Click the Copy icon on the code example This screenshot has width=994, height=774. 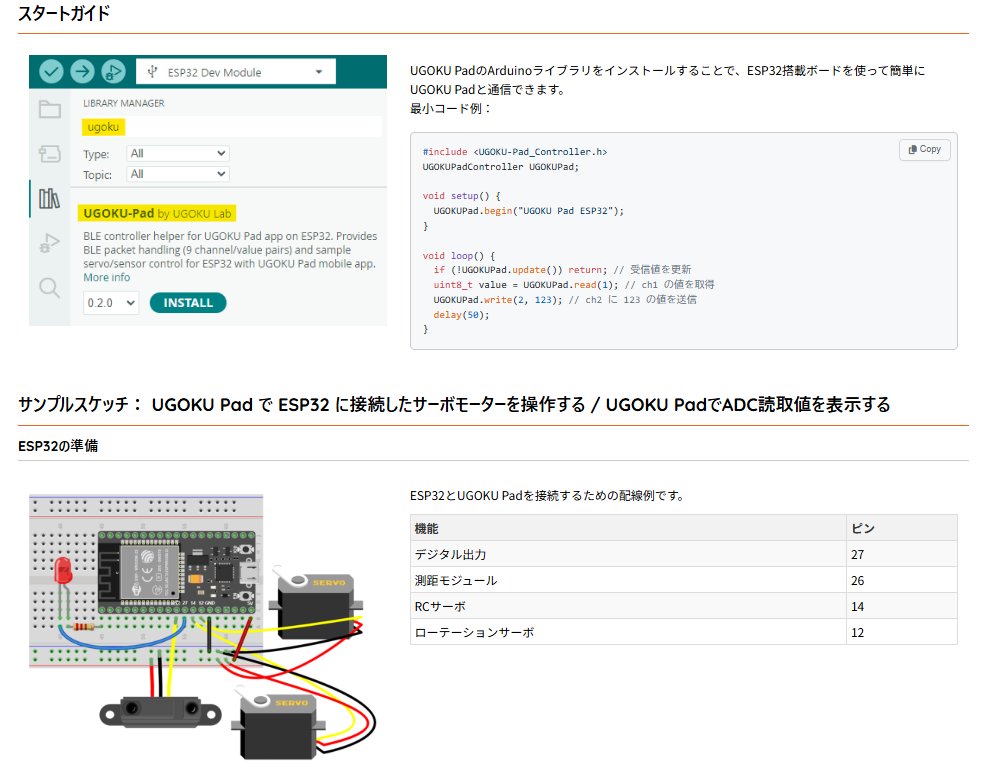click(924, 149)
